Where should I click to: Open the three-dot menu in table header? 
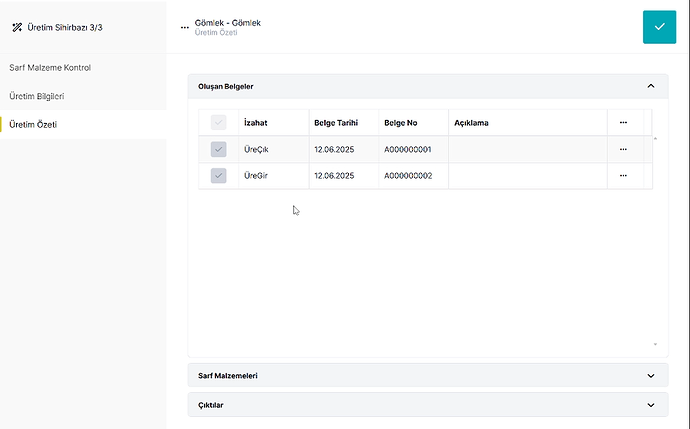(623, 122)
